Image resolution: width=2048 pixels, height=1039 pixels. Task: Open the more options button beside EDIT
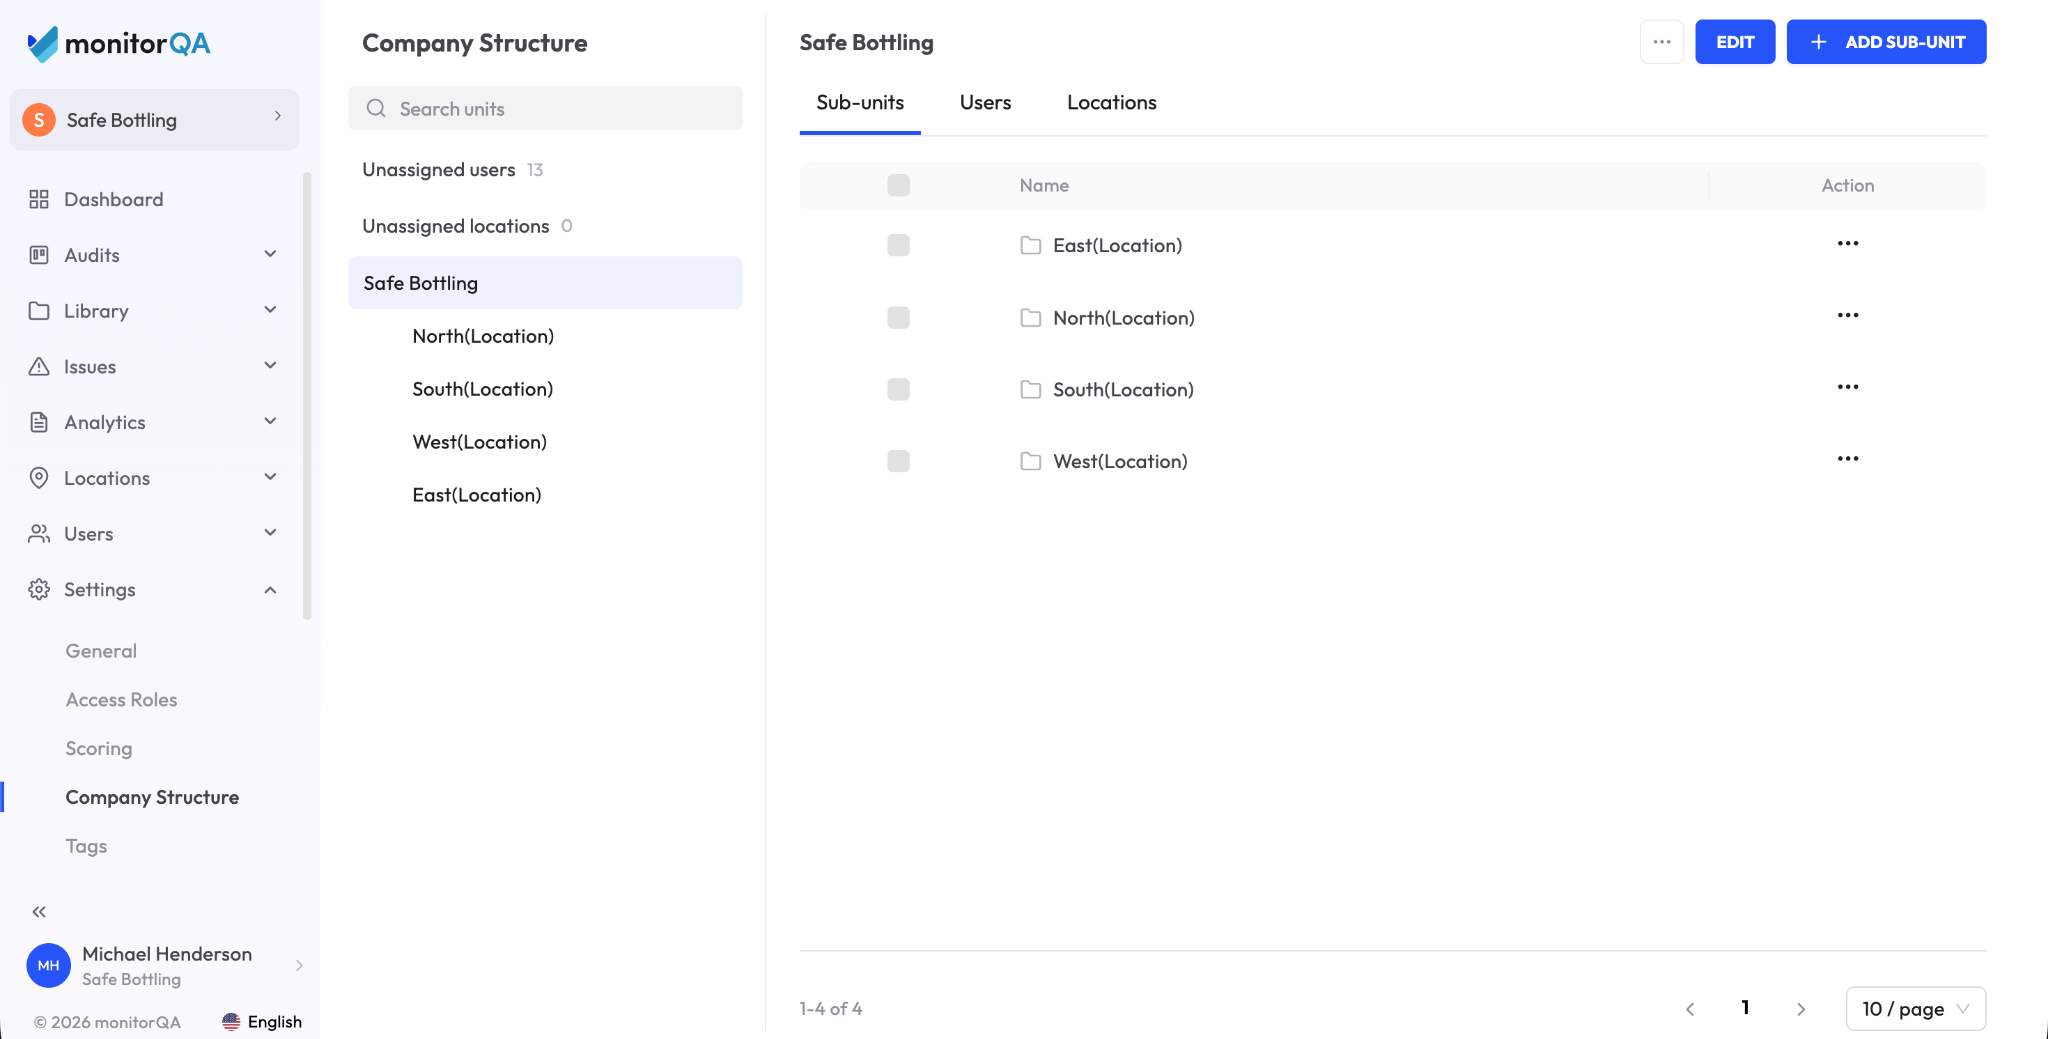(x=1662, y=42)
